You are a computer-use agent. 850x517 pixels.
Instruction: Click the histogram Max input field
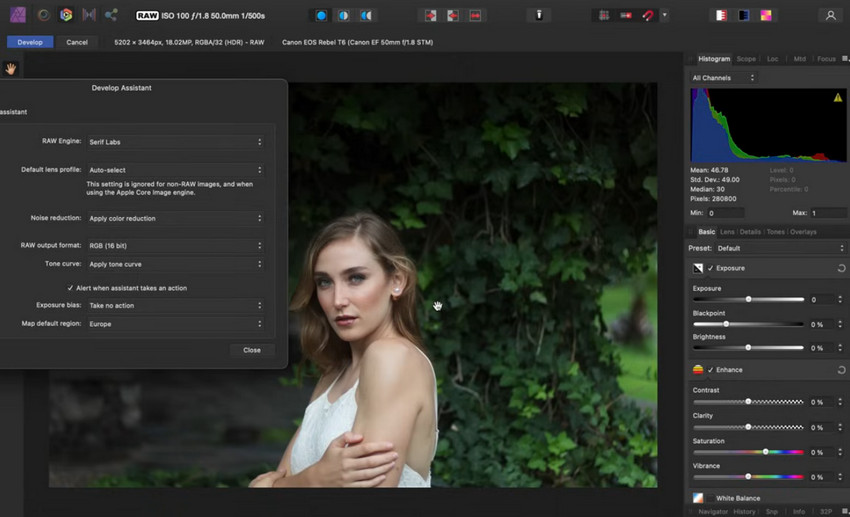coord(828,213)
